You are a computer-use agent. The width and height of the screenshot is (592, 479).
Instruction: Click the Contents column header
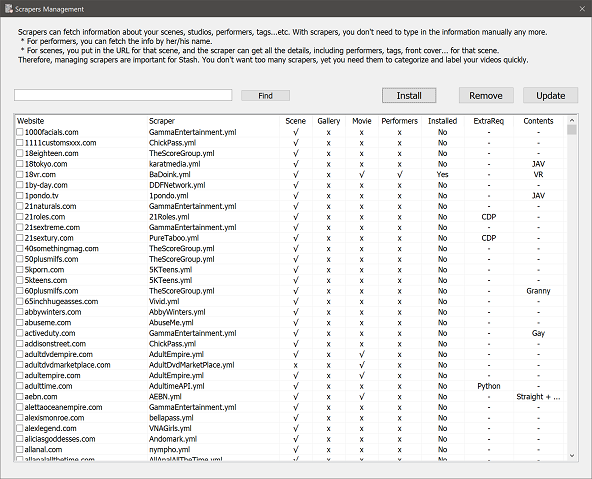click(538, 121)
